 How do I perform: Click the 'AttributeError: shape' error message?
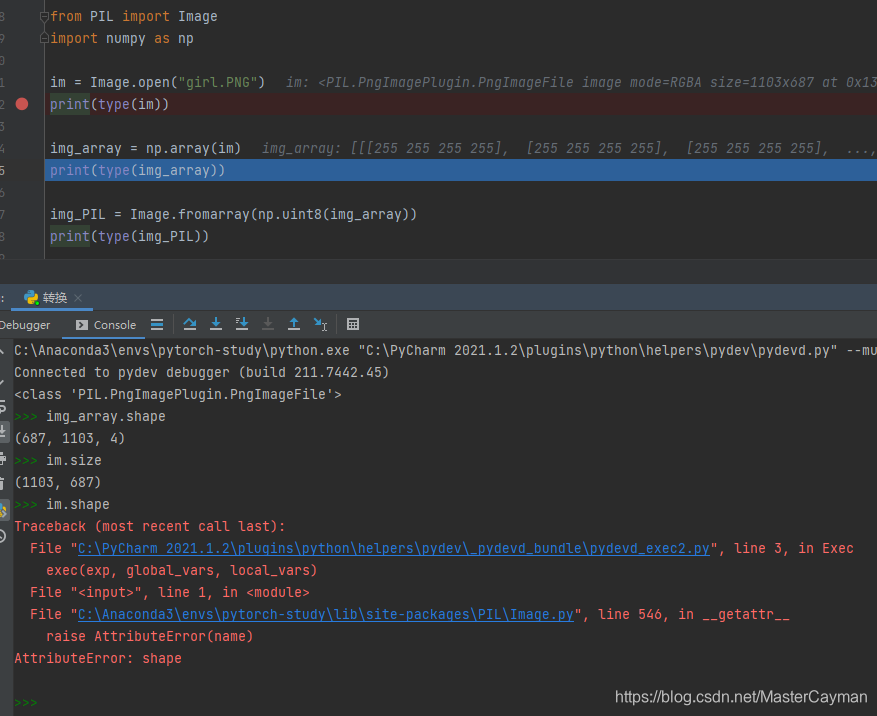pos(98,658)
